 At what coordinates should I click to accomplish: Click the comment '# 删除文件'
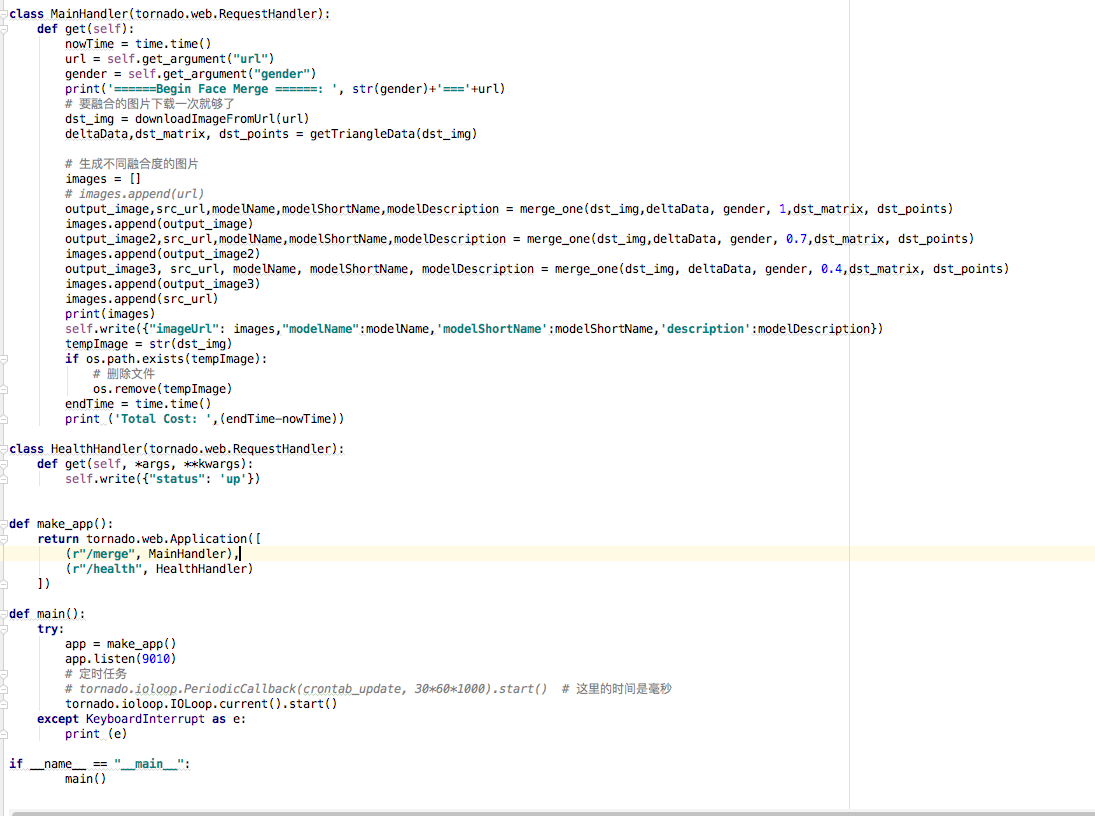(x=124, y=374)
